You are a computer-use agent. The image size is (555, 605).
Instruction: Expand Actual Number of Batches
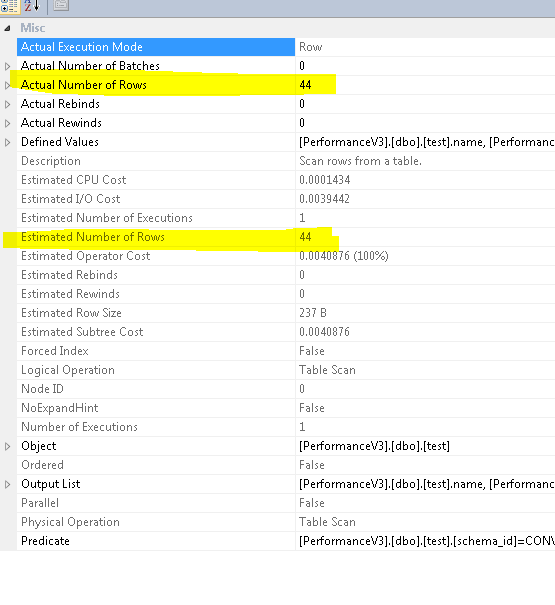(7, 66)
